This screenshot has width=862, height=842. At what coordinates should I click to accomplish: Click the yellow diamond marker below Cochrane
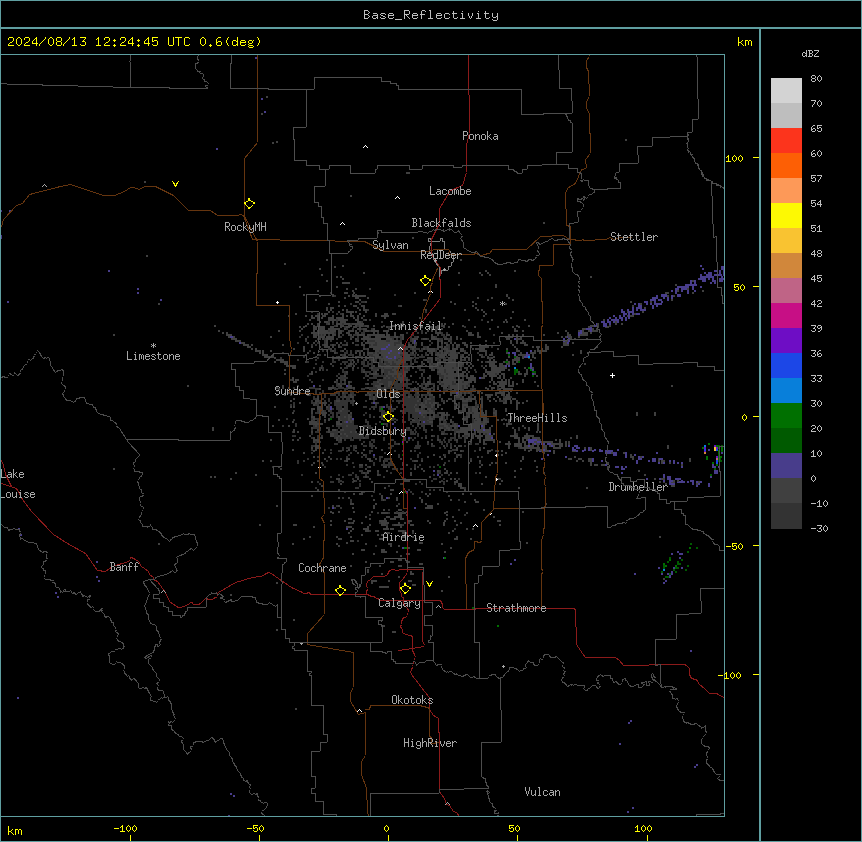pos(340,590)
